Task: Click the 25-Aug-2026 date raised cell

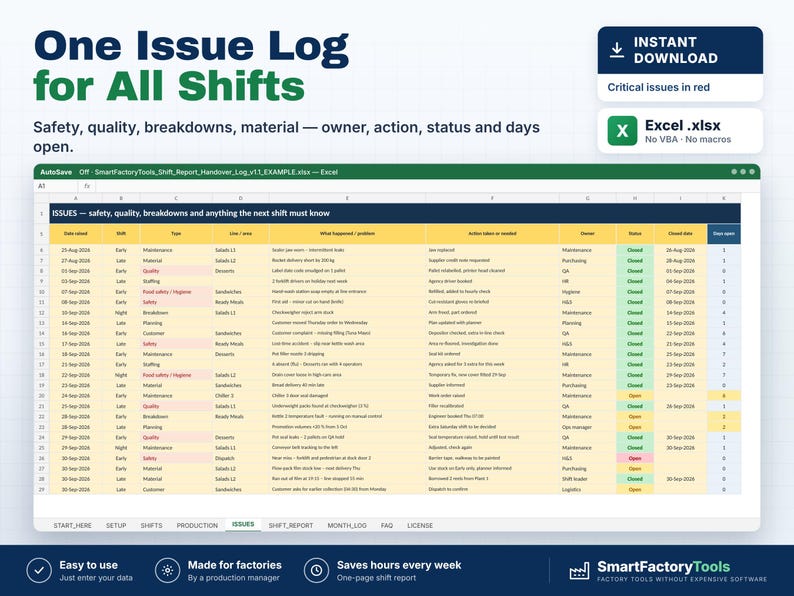Action: [x=75, y=250]
